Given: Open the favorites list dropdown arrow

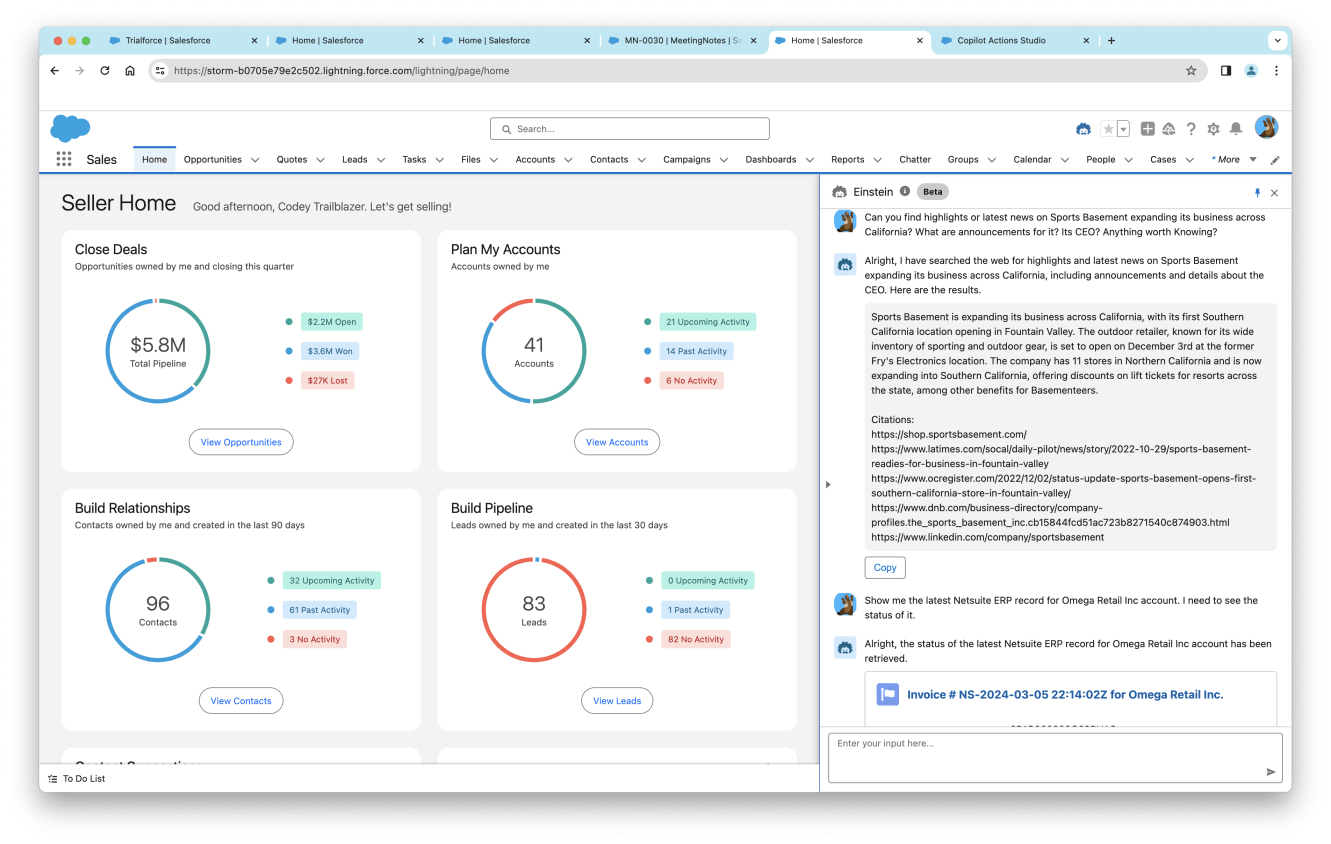Looking at the screenshot, I should [x=1123, y=129].
